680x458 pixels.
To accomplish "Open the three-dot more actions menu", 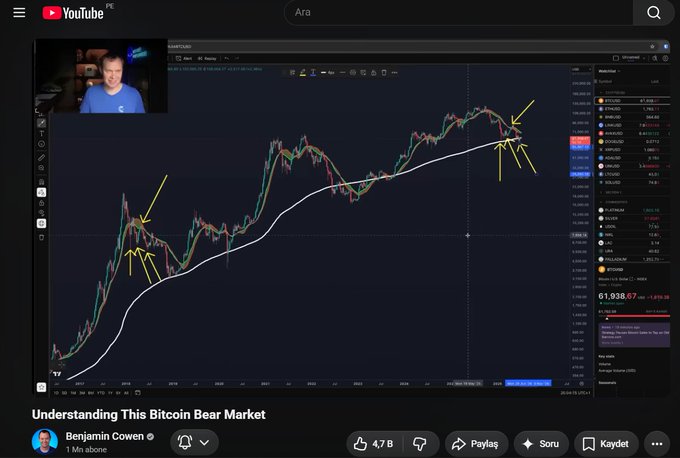I will coord(657,444).
